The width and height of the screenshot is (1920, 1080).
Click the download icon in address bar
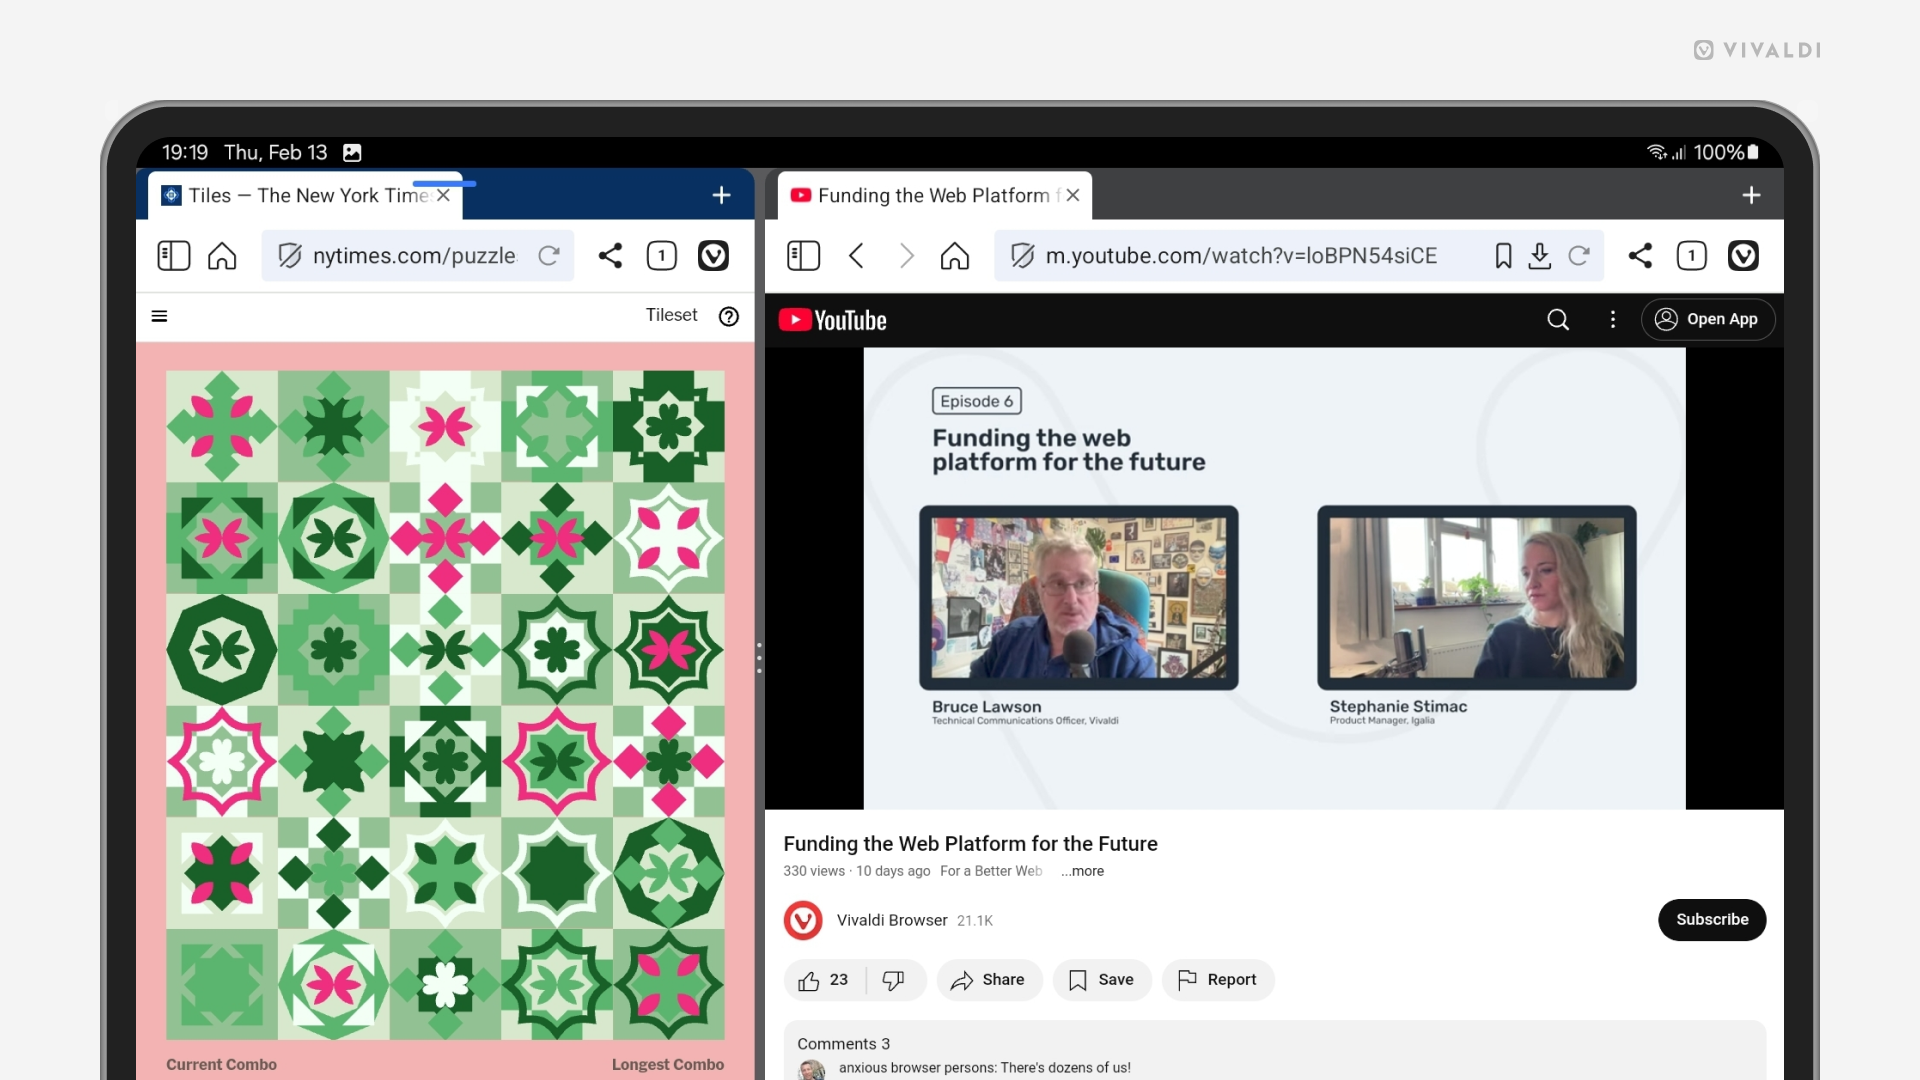(x=1540, y=256)
